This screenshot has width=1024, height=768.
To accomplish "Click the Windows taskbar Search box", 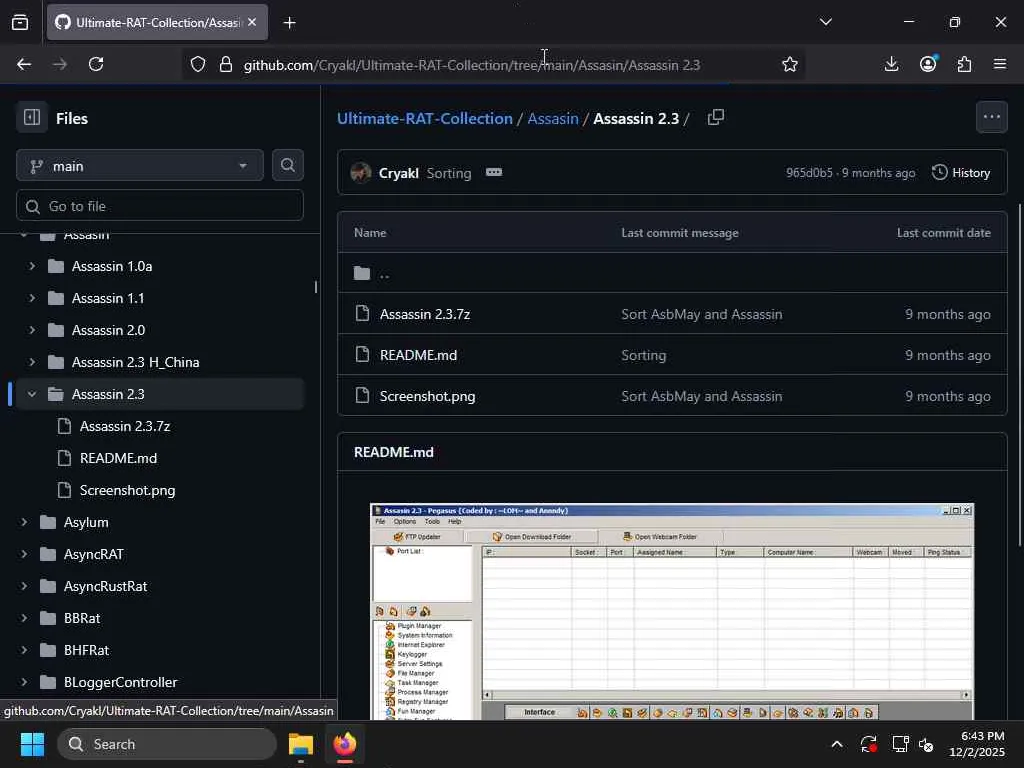I will (167, 744).
